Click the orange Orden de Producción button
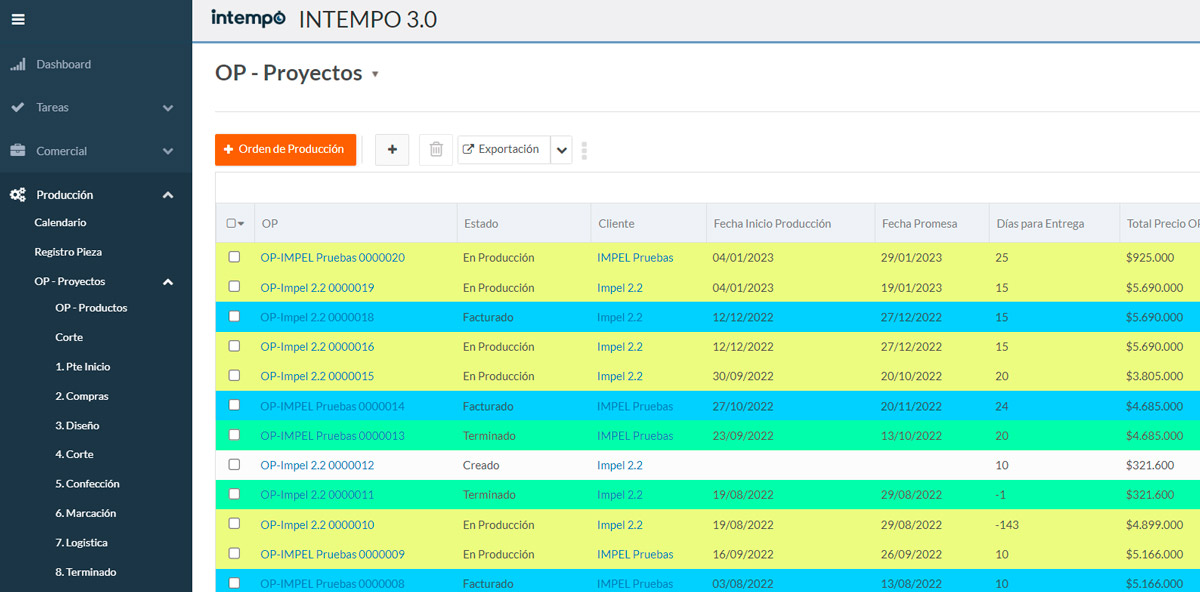Screen dimensions: 1200x592 coord(285,149)
